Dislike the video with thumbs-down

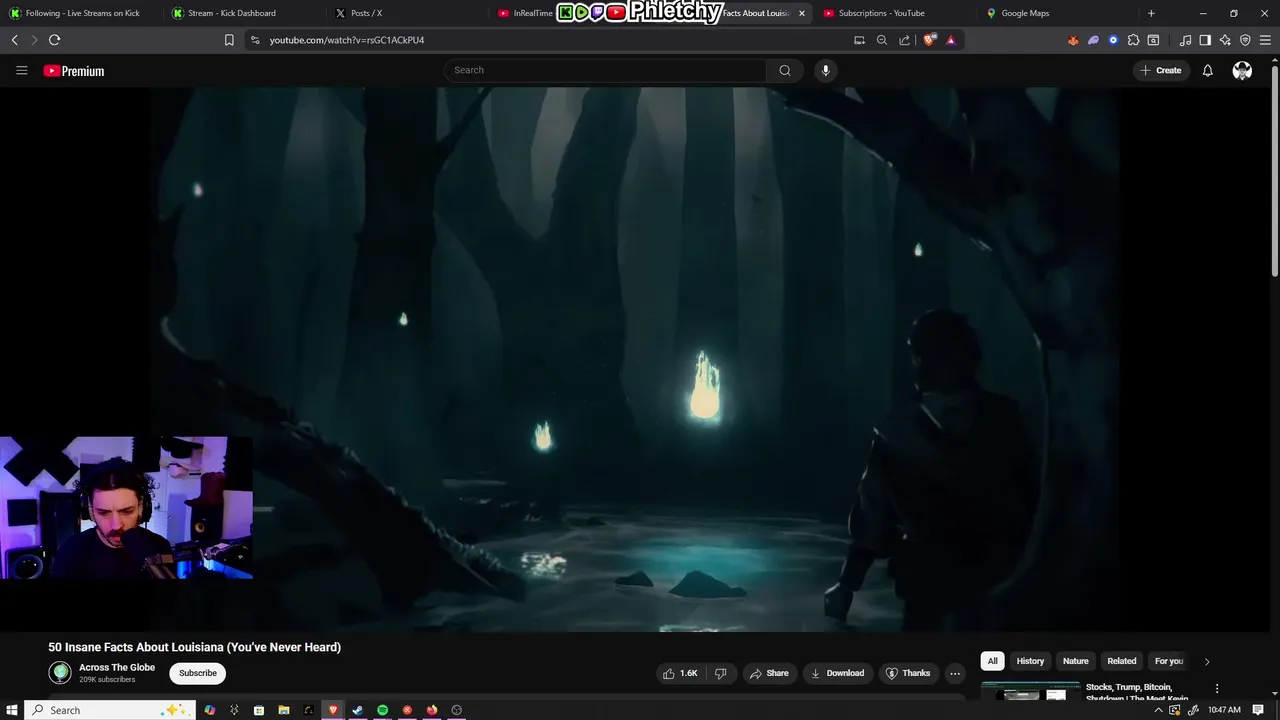(x=720, y=673)
